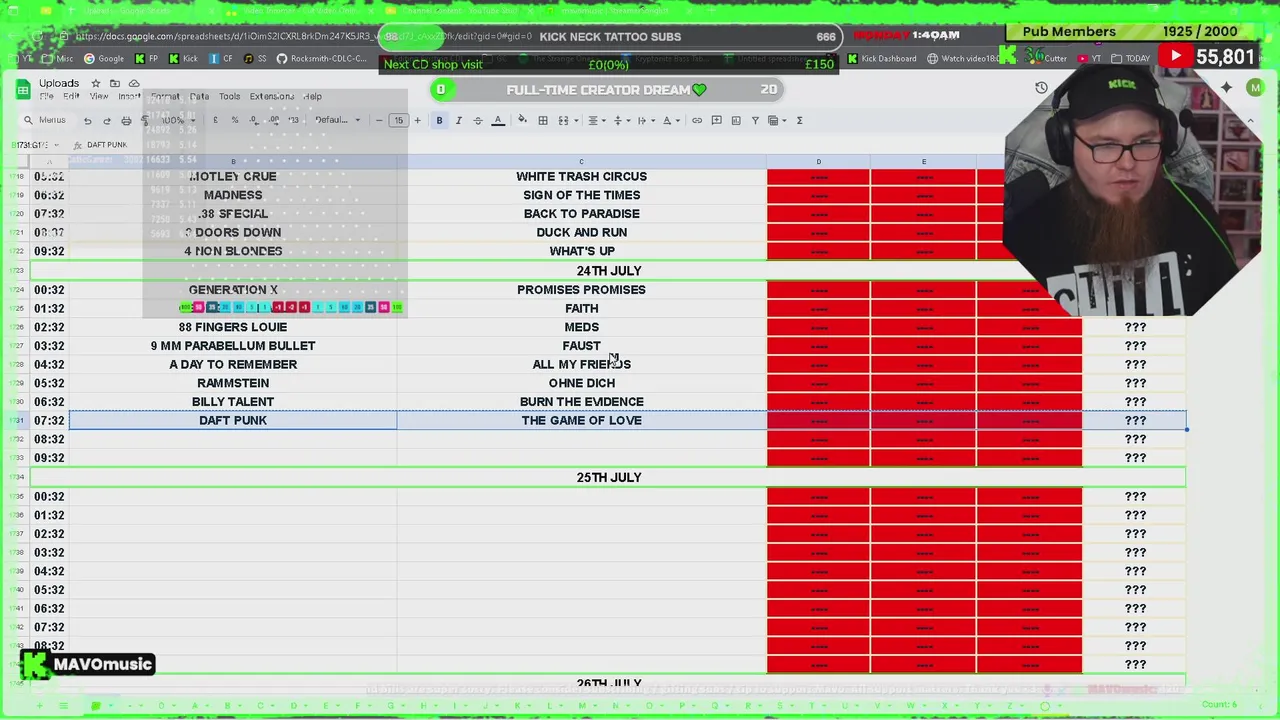The image size is (1280, 720).
Task: Toggle strikethrough formatting
Action: 477,120
